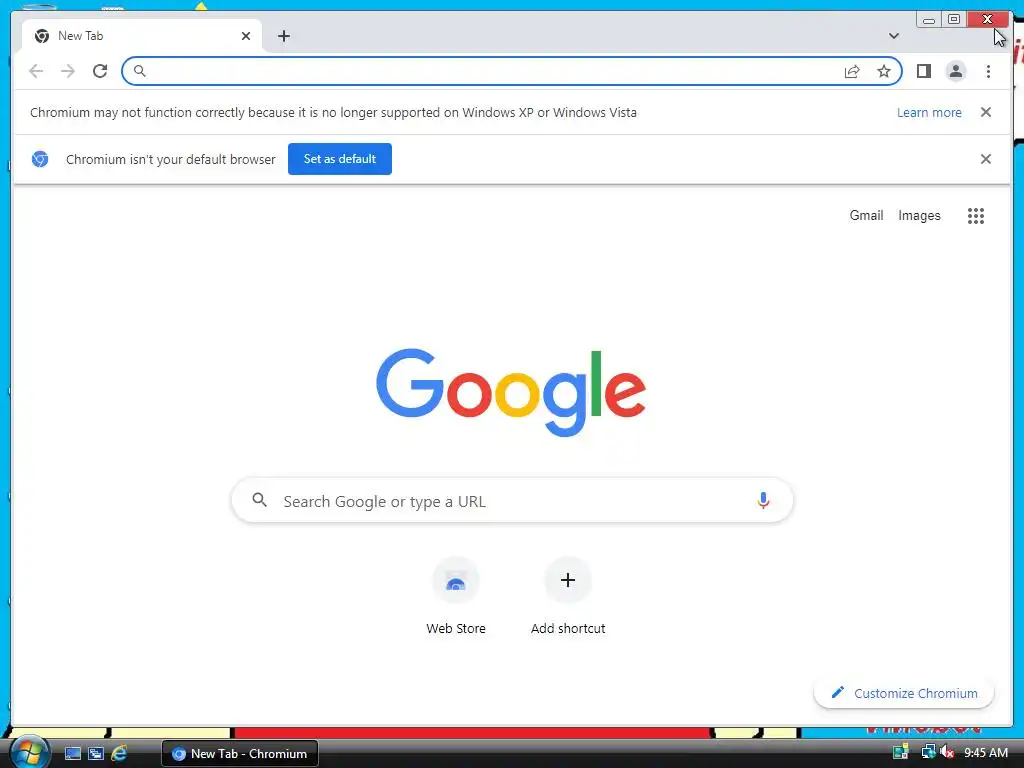Open the three-dot Chromium menu
The image size is (1024, 768).
pyautogui.click(x=988, y=71)
